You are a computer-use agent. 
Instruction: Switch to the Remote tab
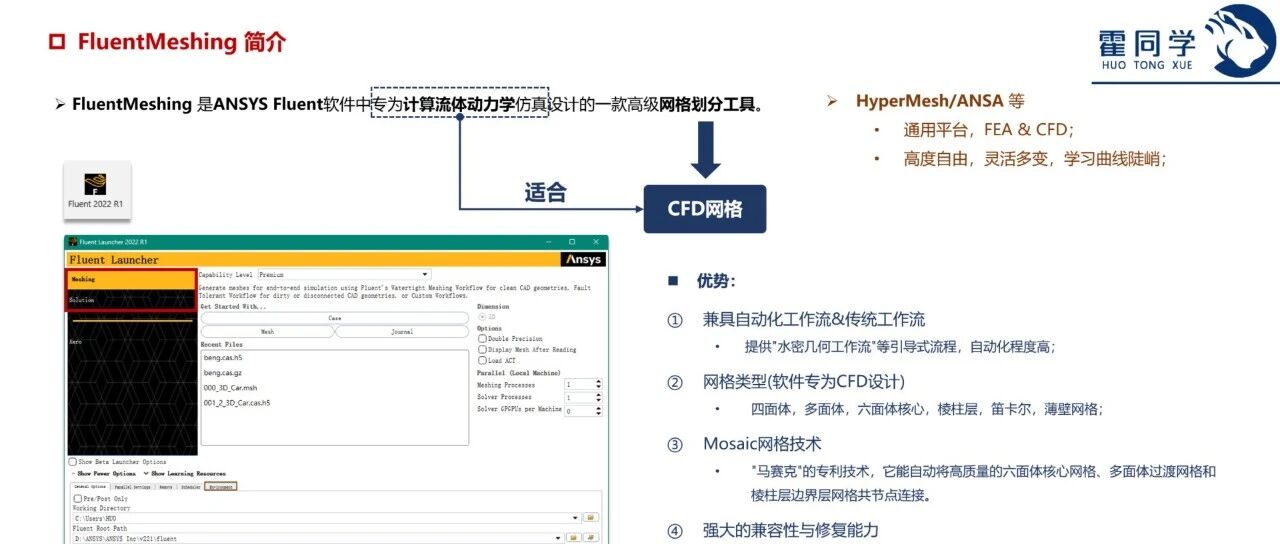166,486
